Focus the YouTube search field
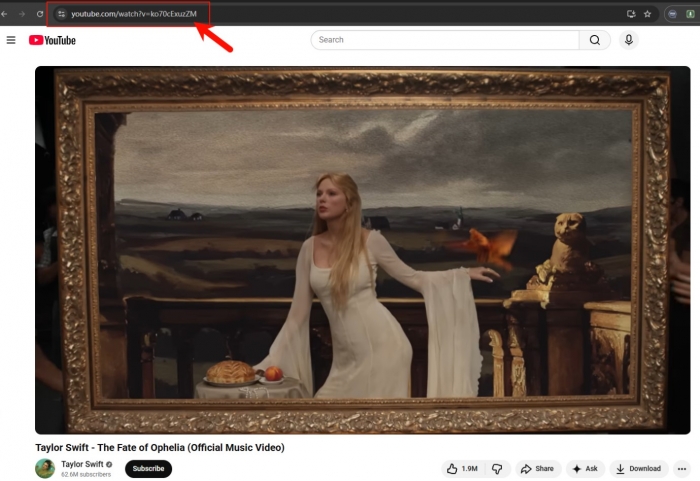This screenshot has width=700, height=481. [x=445, y=40]
